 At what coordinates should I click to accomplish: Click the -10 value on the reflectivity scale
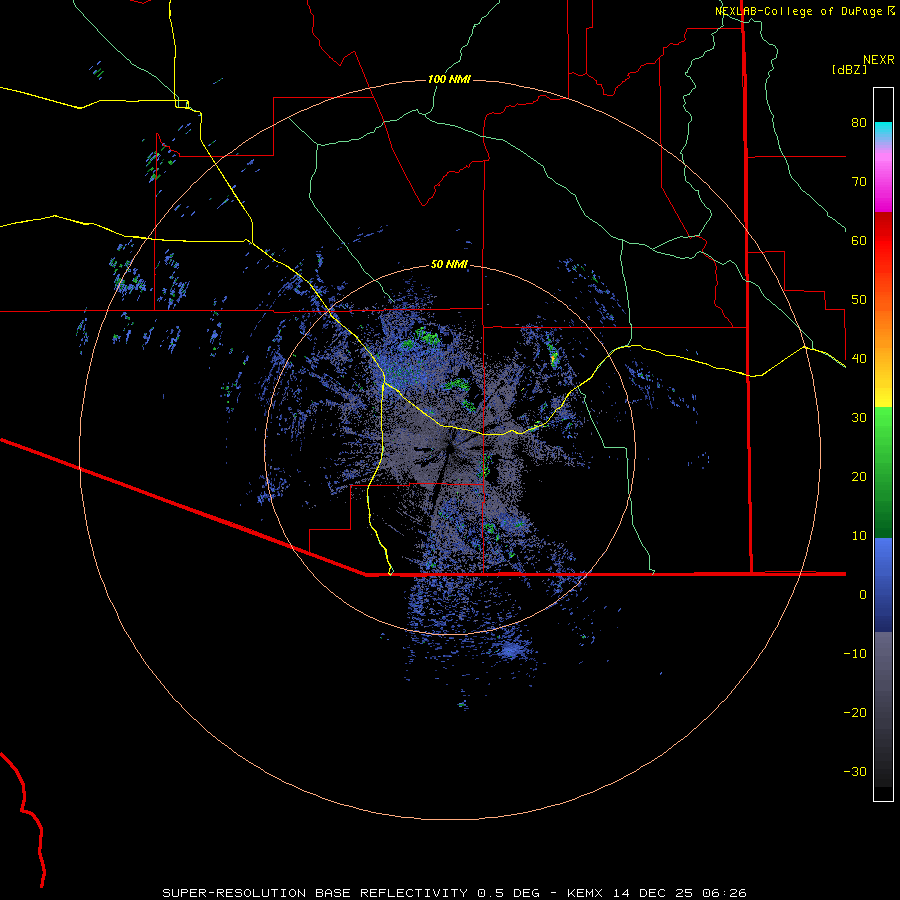point(855,654)
